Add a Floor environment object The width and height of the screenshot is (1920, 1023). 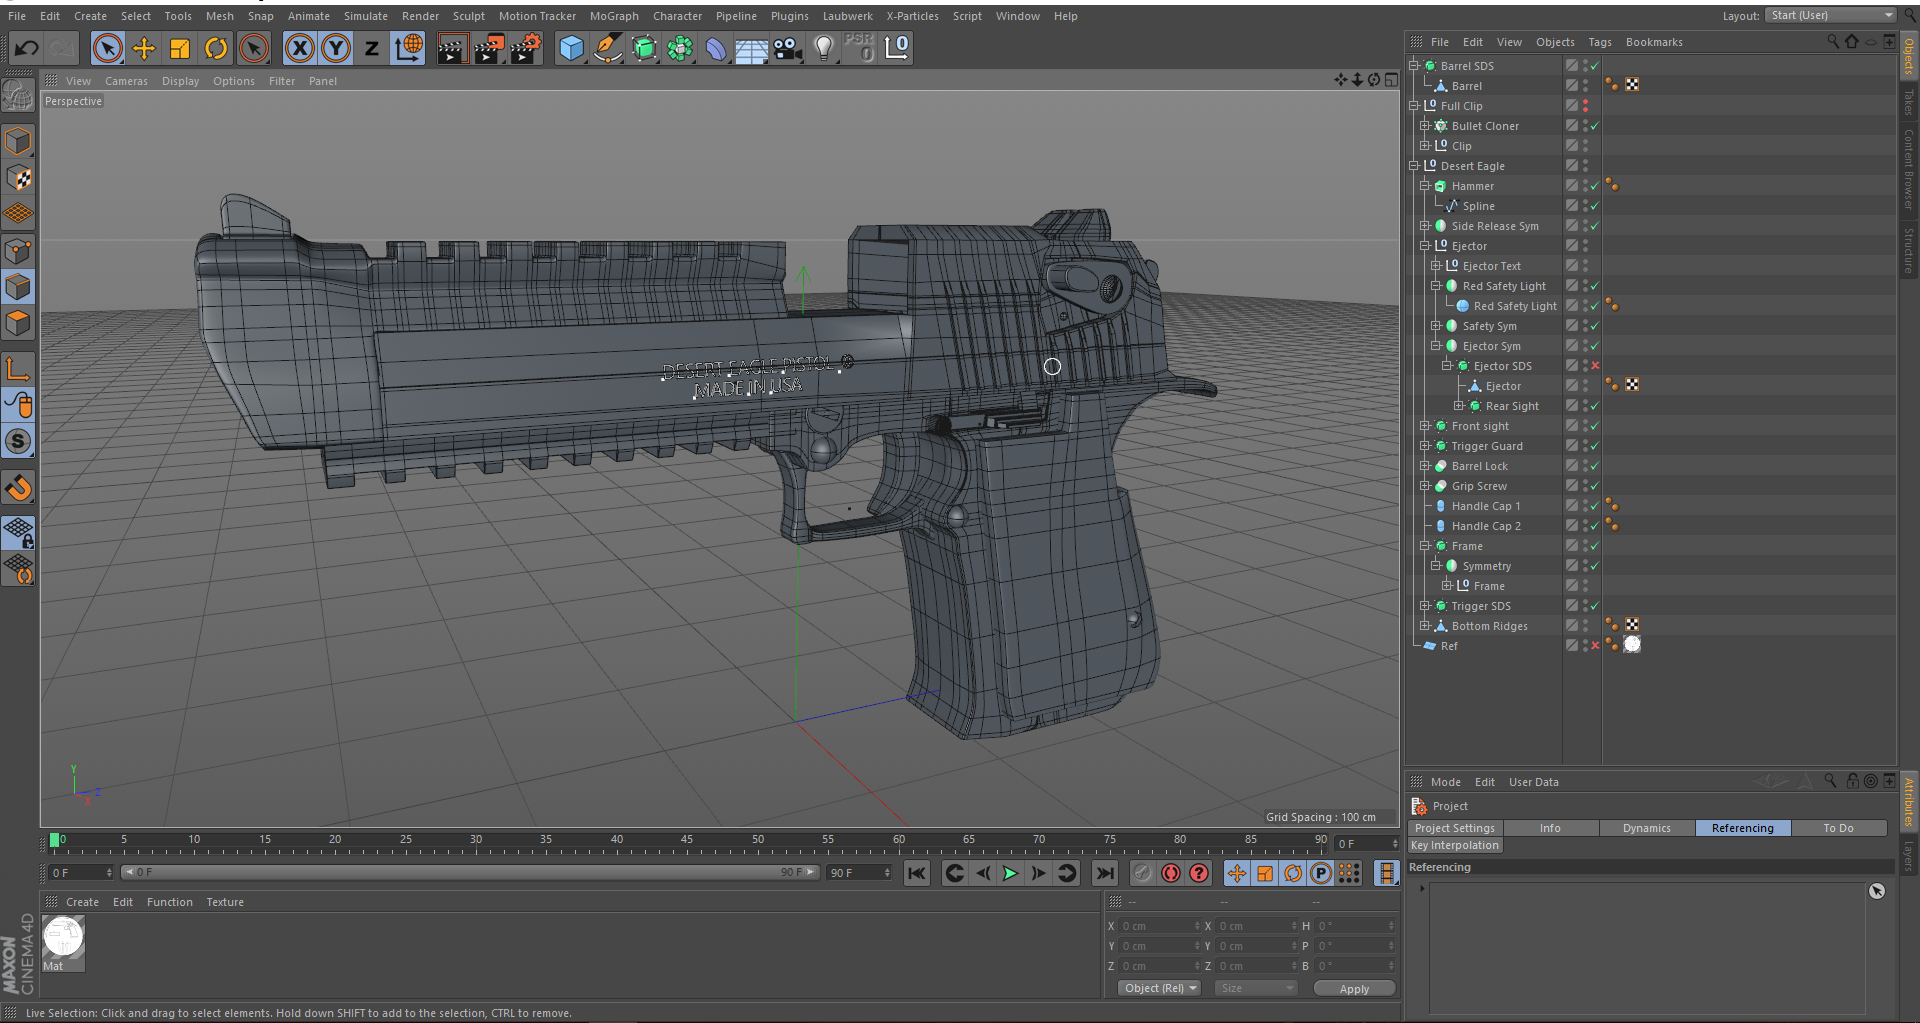pyautogui.click(x=751, y=48)
